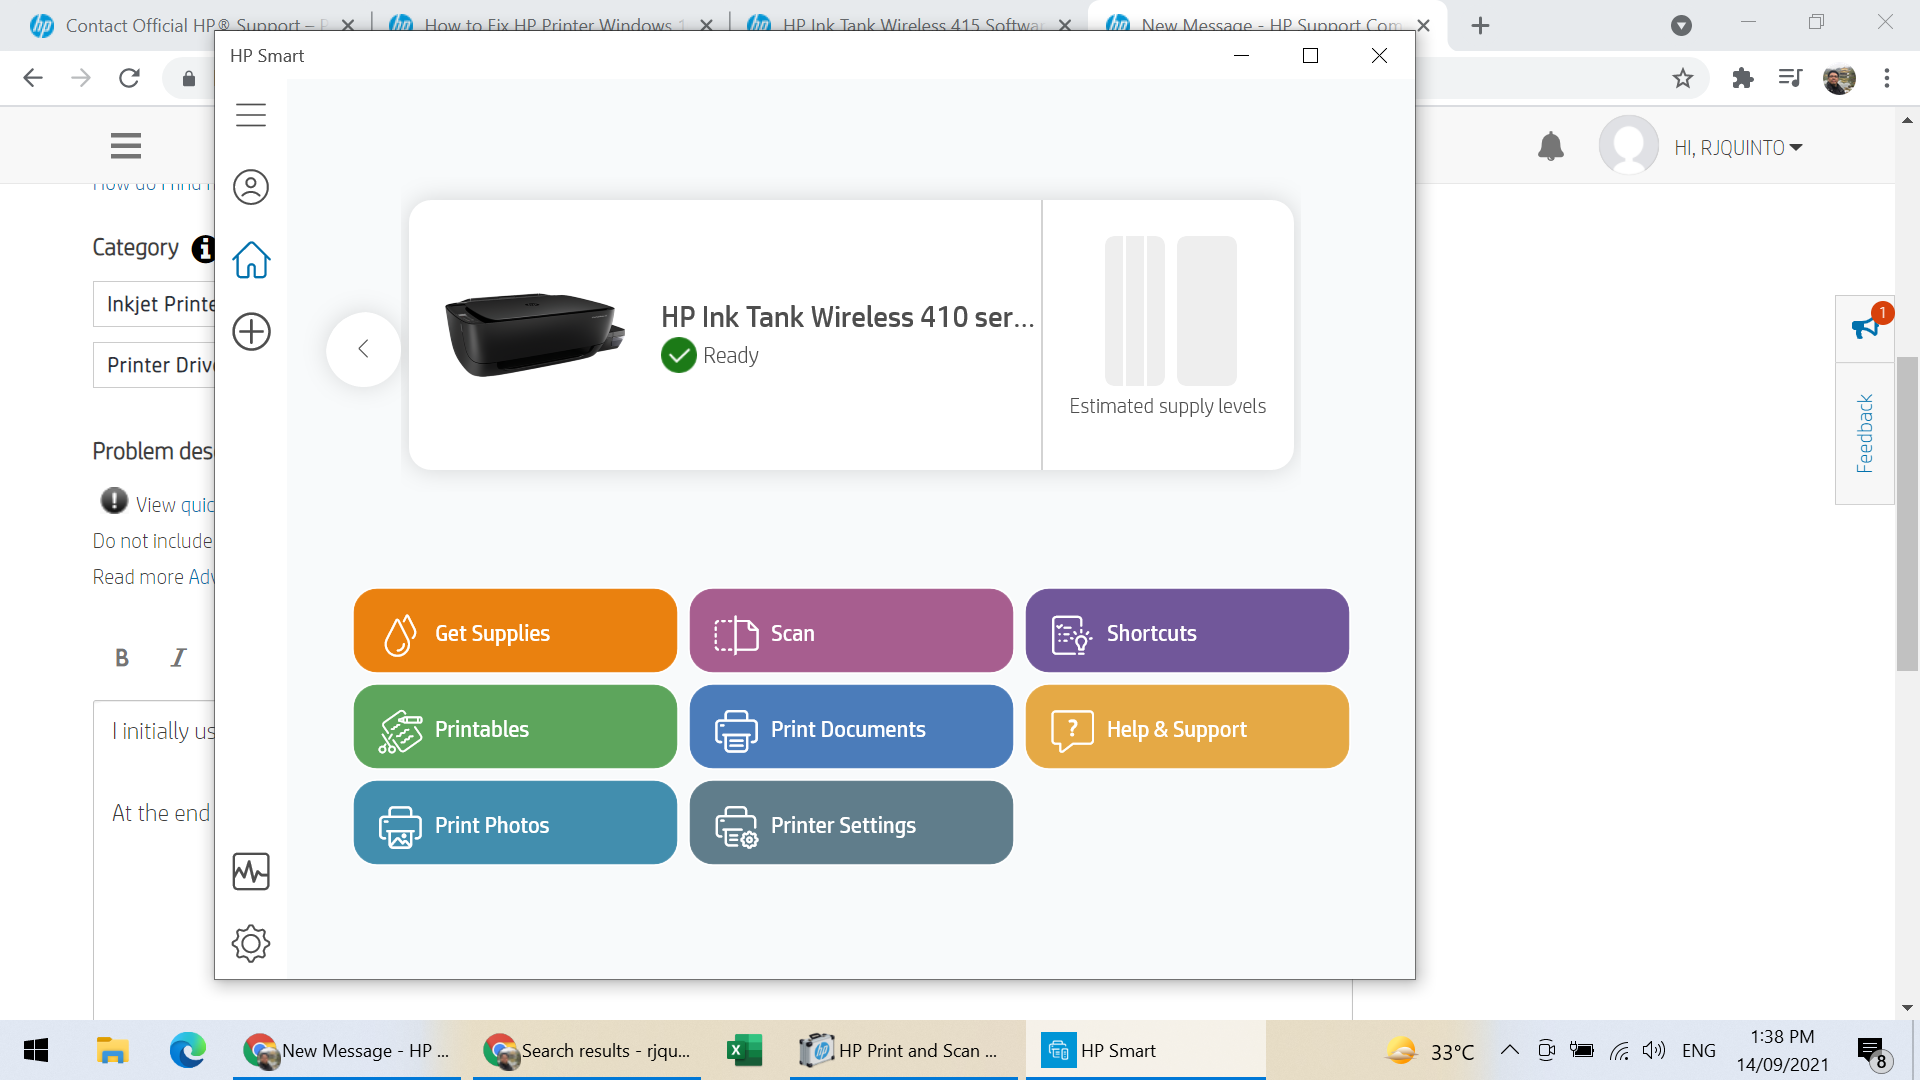Open the account profile icon in sidebar
1920x1080 pixels.
click(251, 187)
